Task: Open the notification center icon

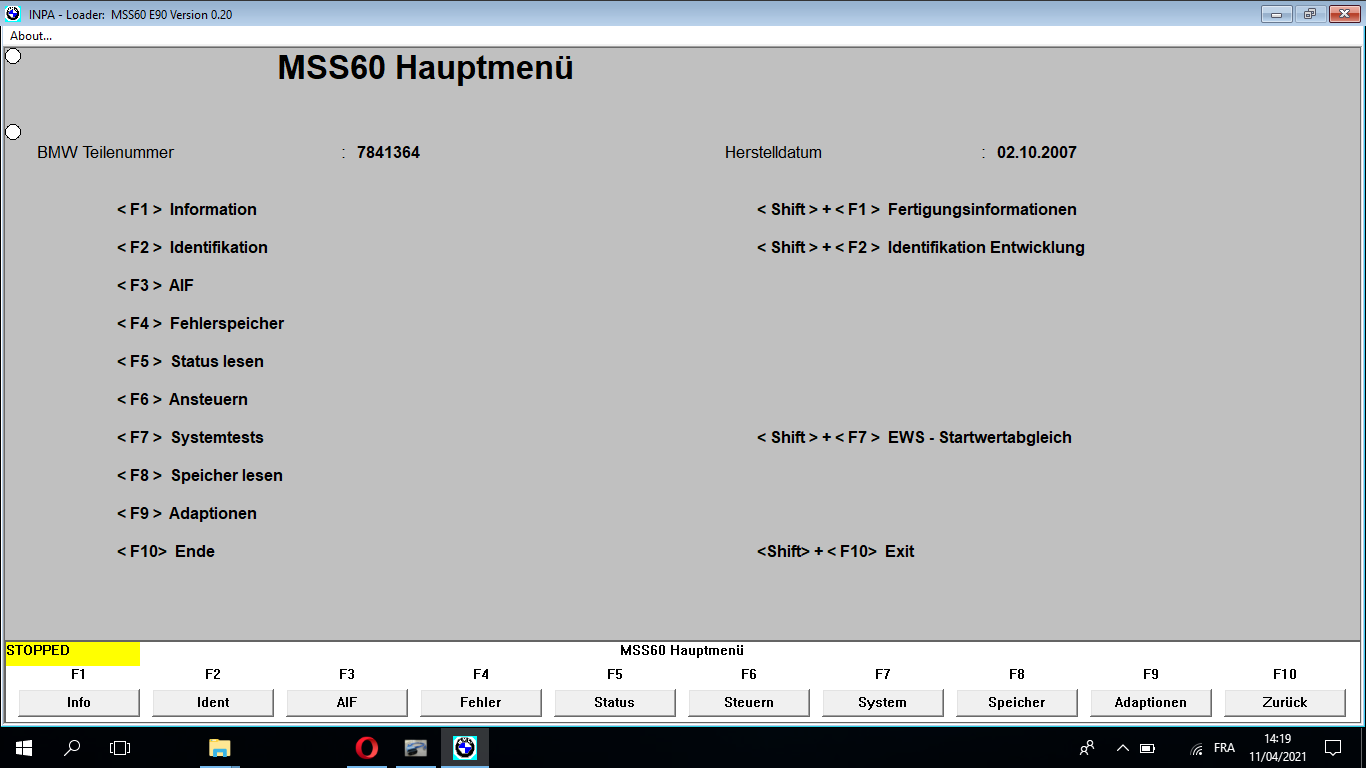Action: point(1333,748)
